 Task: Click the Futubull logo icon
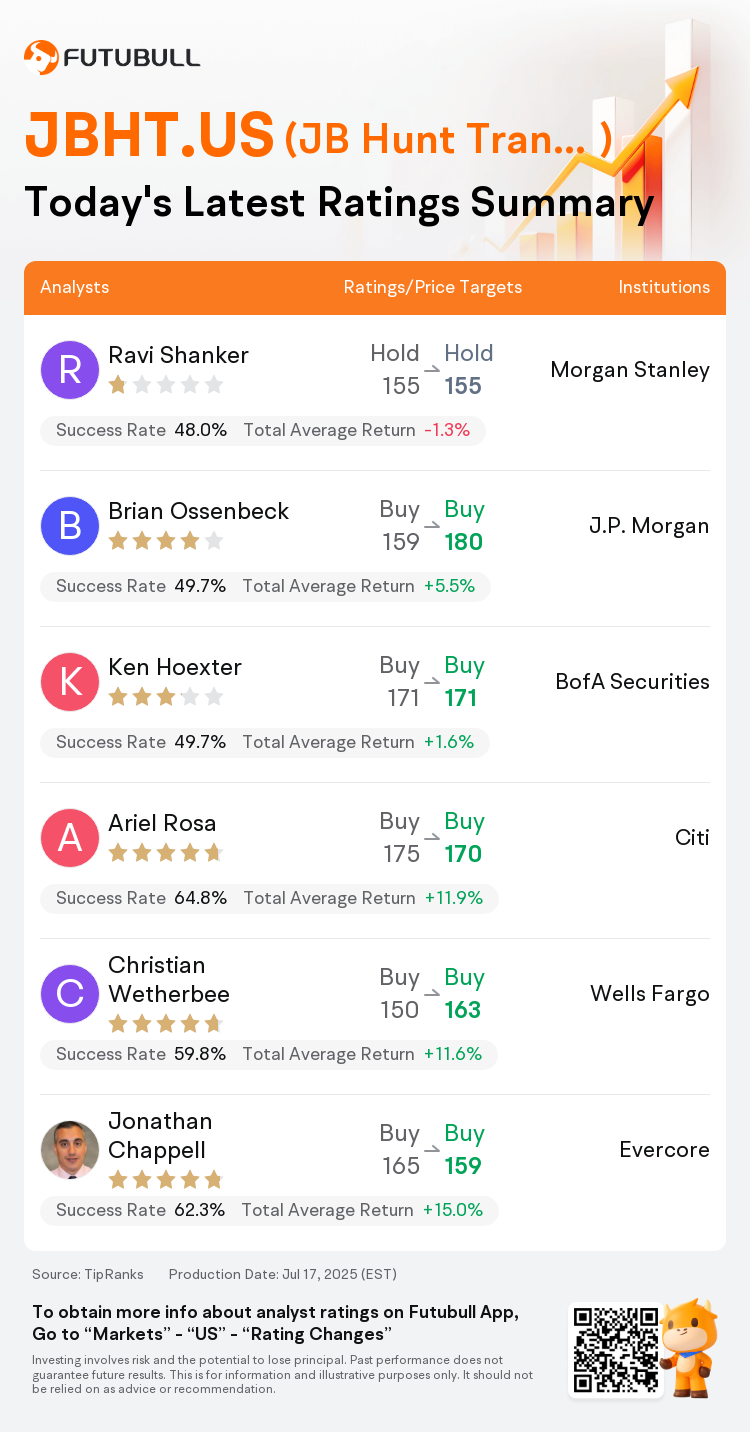tap(41, 57)
